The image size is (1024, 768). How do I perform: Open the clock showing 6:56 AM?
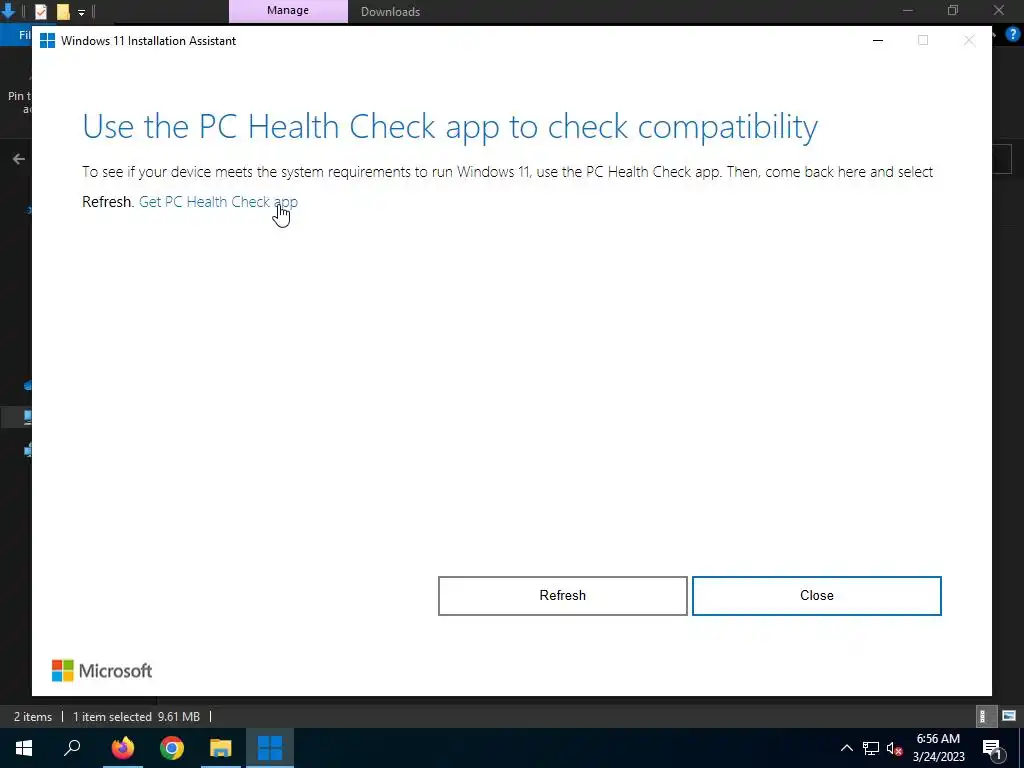click(938, 748)
